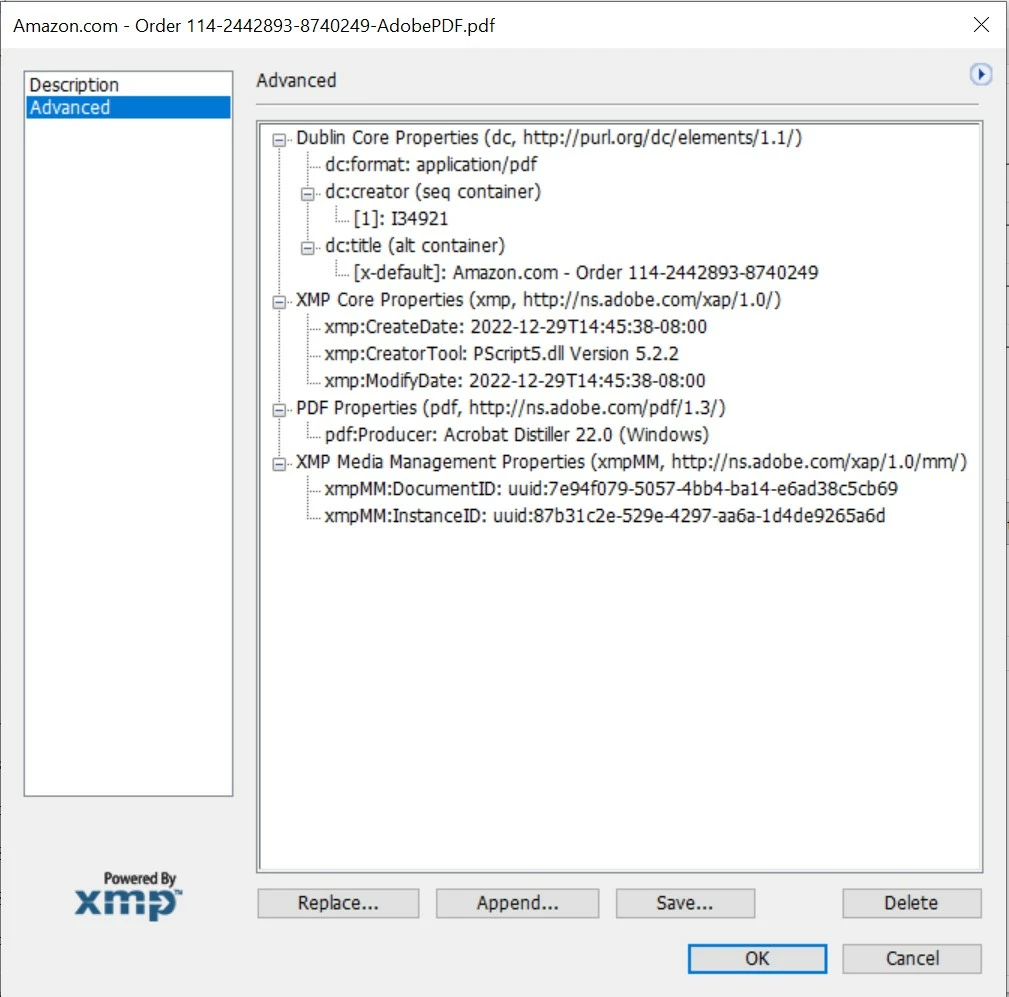Open the Advanced panel flyout arrow menu
Screen dimensions: 1009x997
(x=981, y=75)
